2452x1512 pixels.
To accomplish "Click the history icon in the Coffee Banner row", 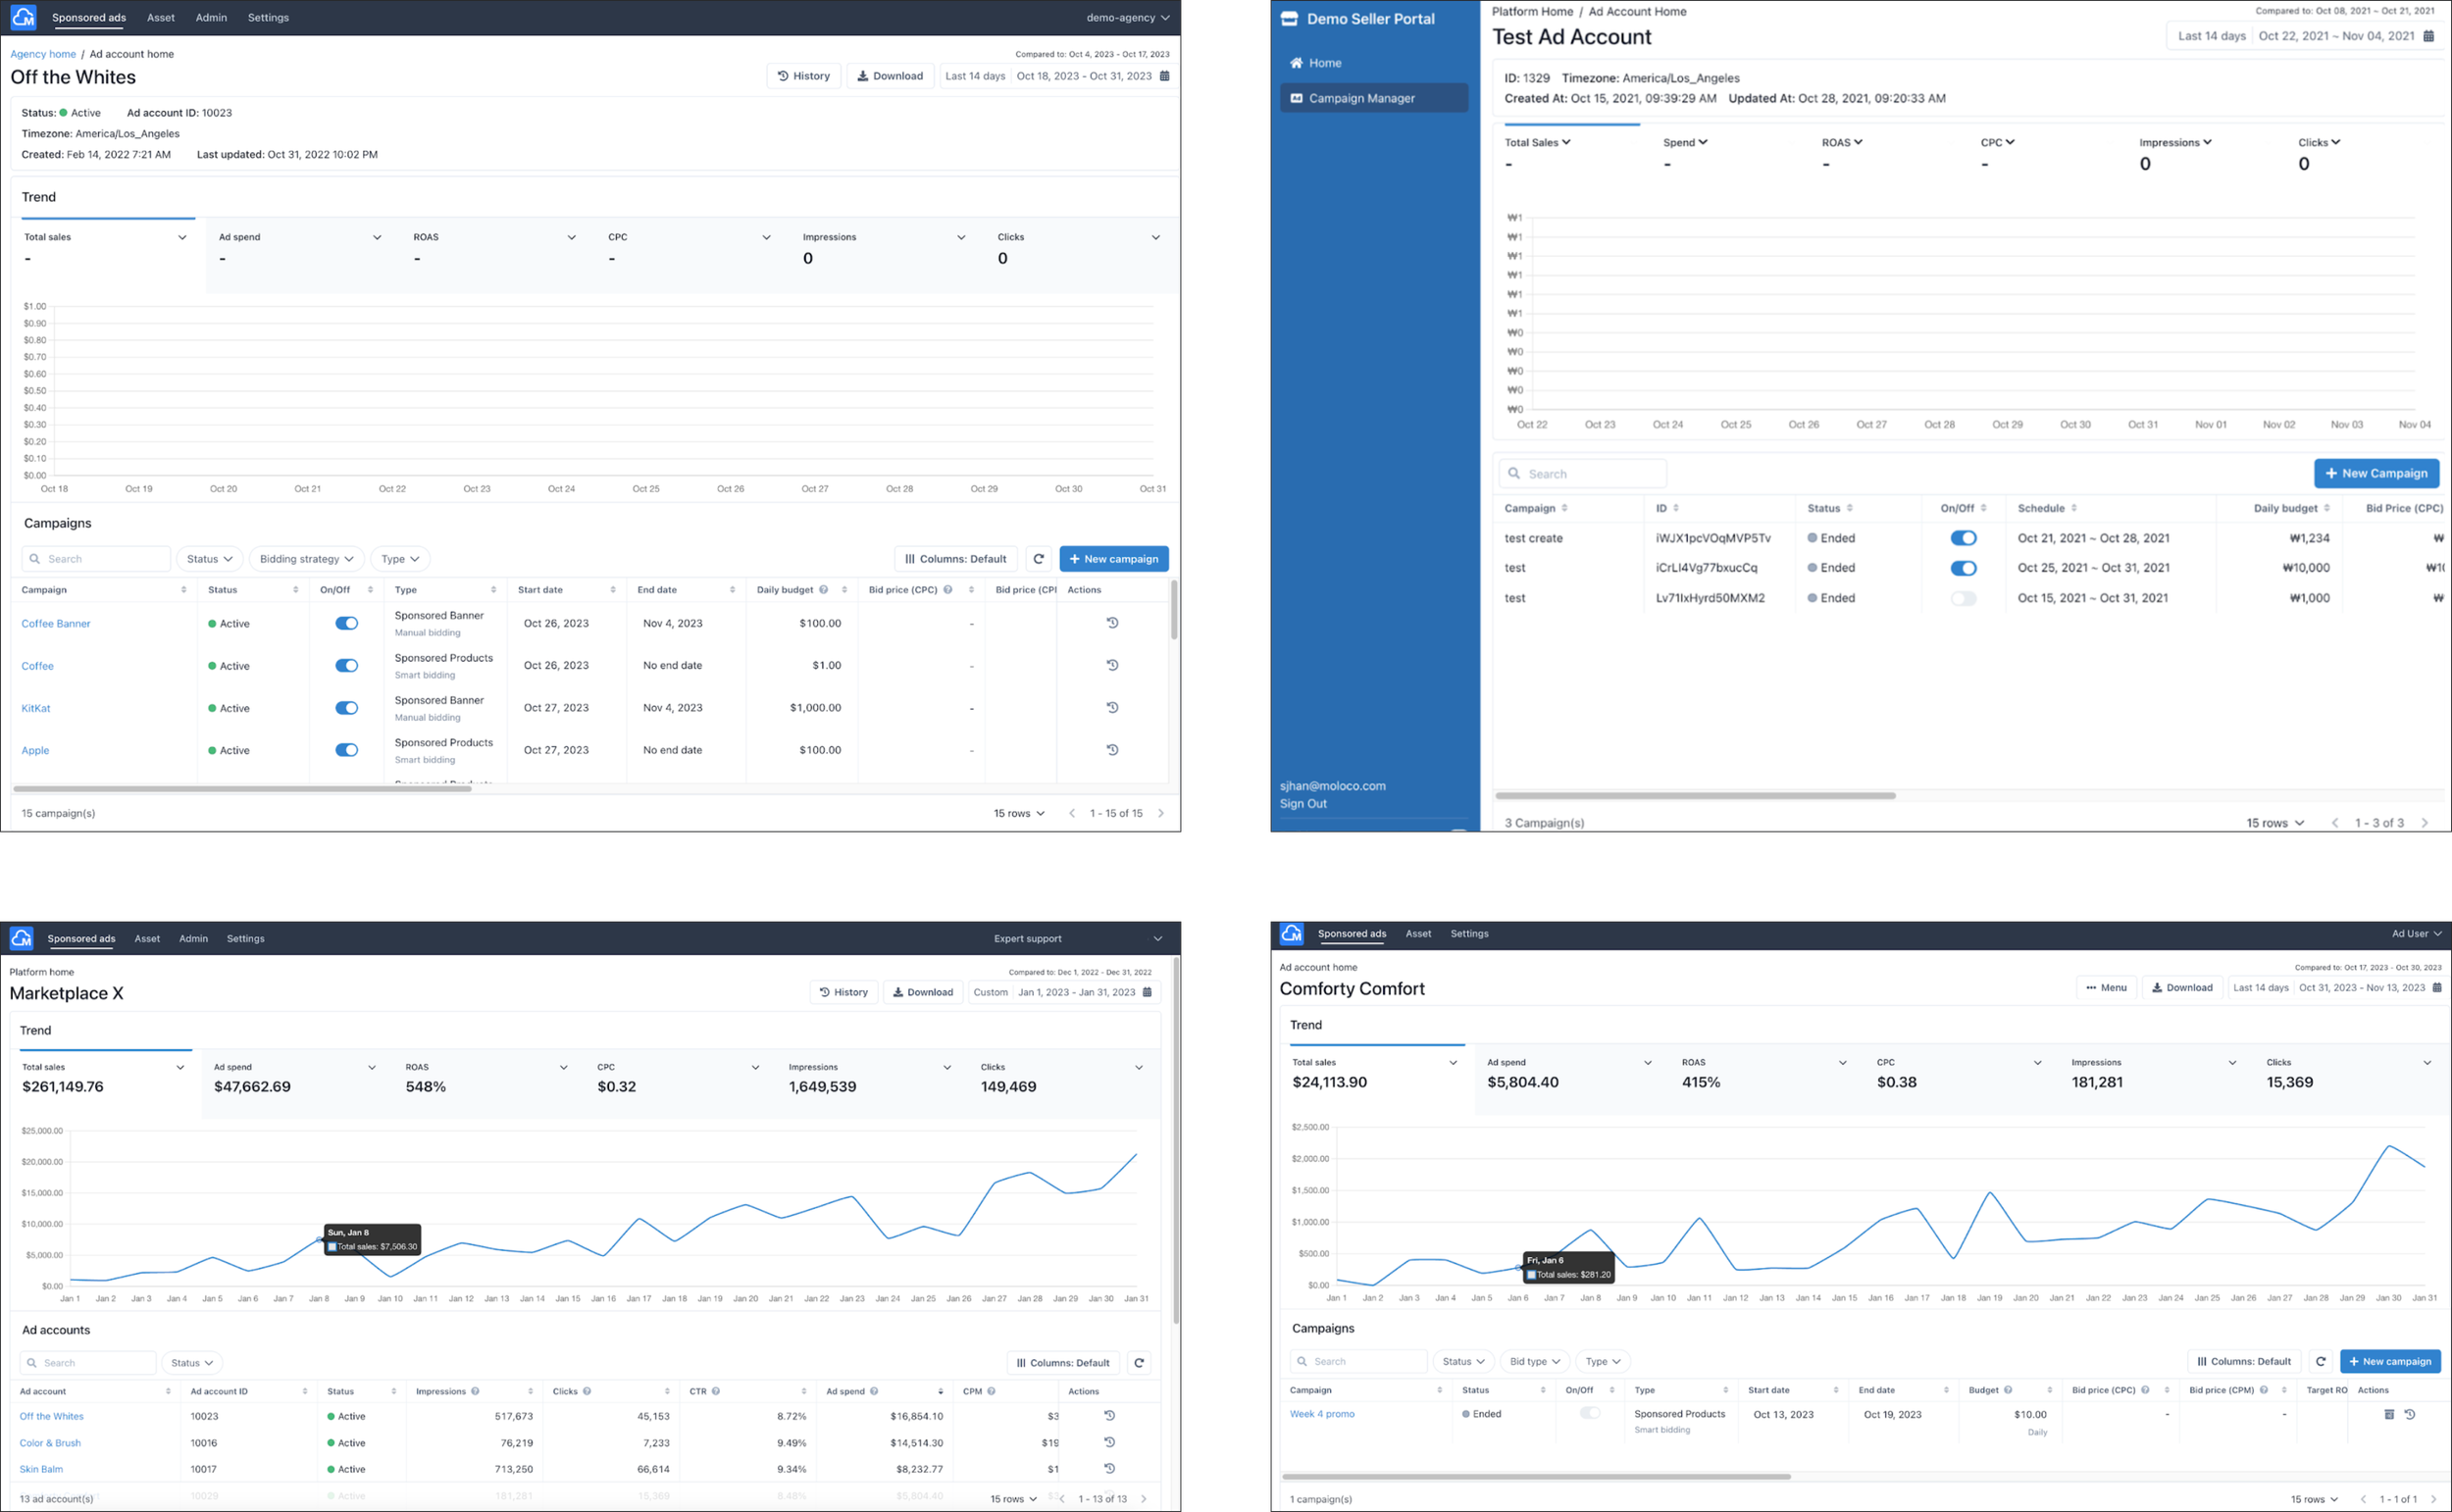I will point(1112,623).
